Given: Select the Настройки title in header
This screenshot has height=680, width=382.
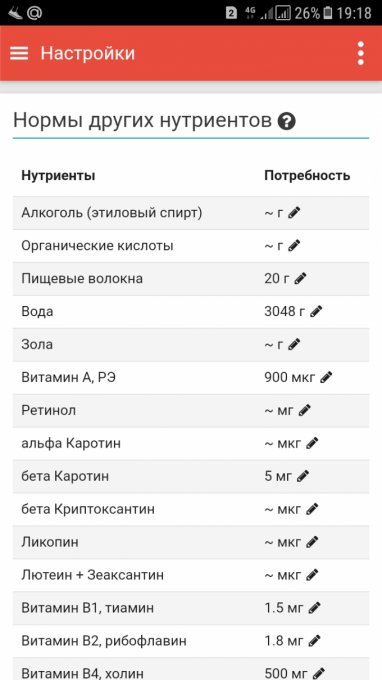Looking at the screenshot, I should click(x=88, y=53).
